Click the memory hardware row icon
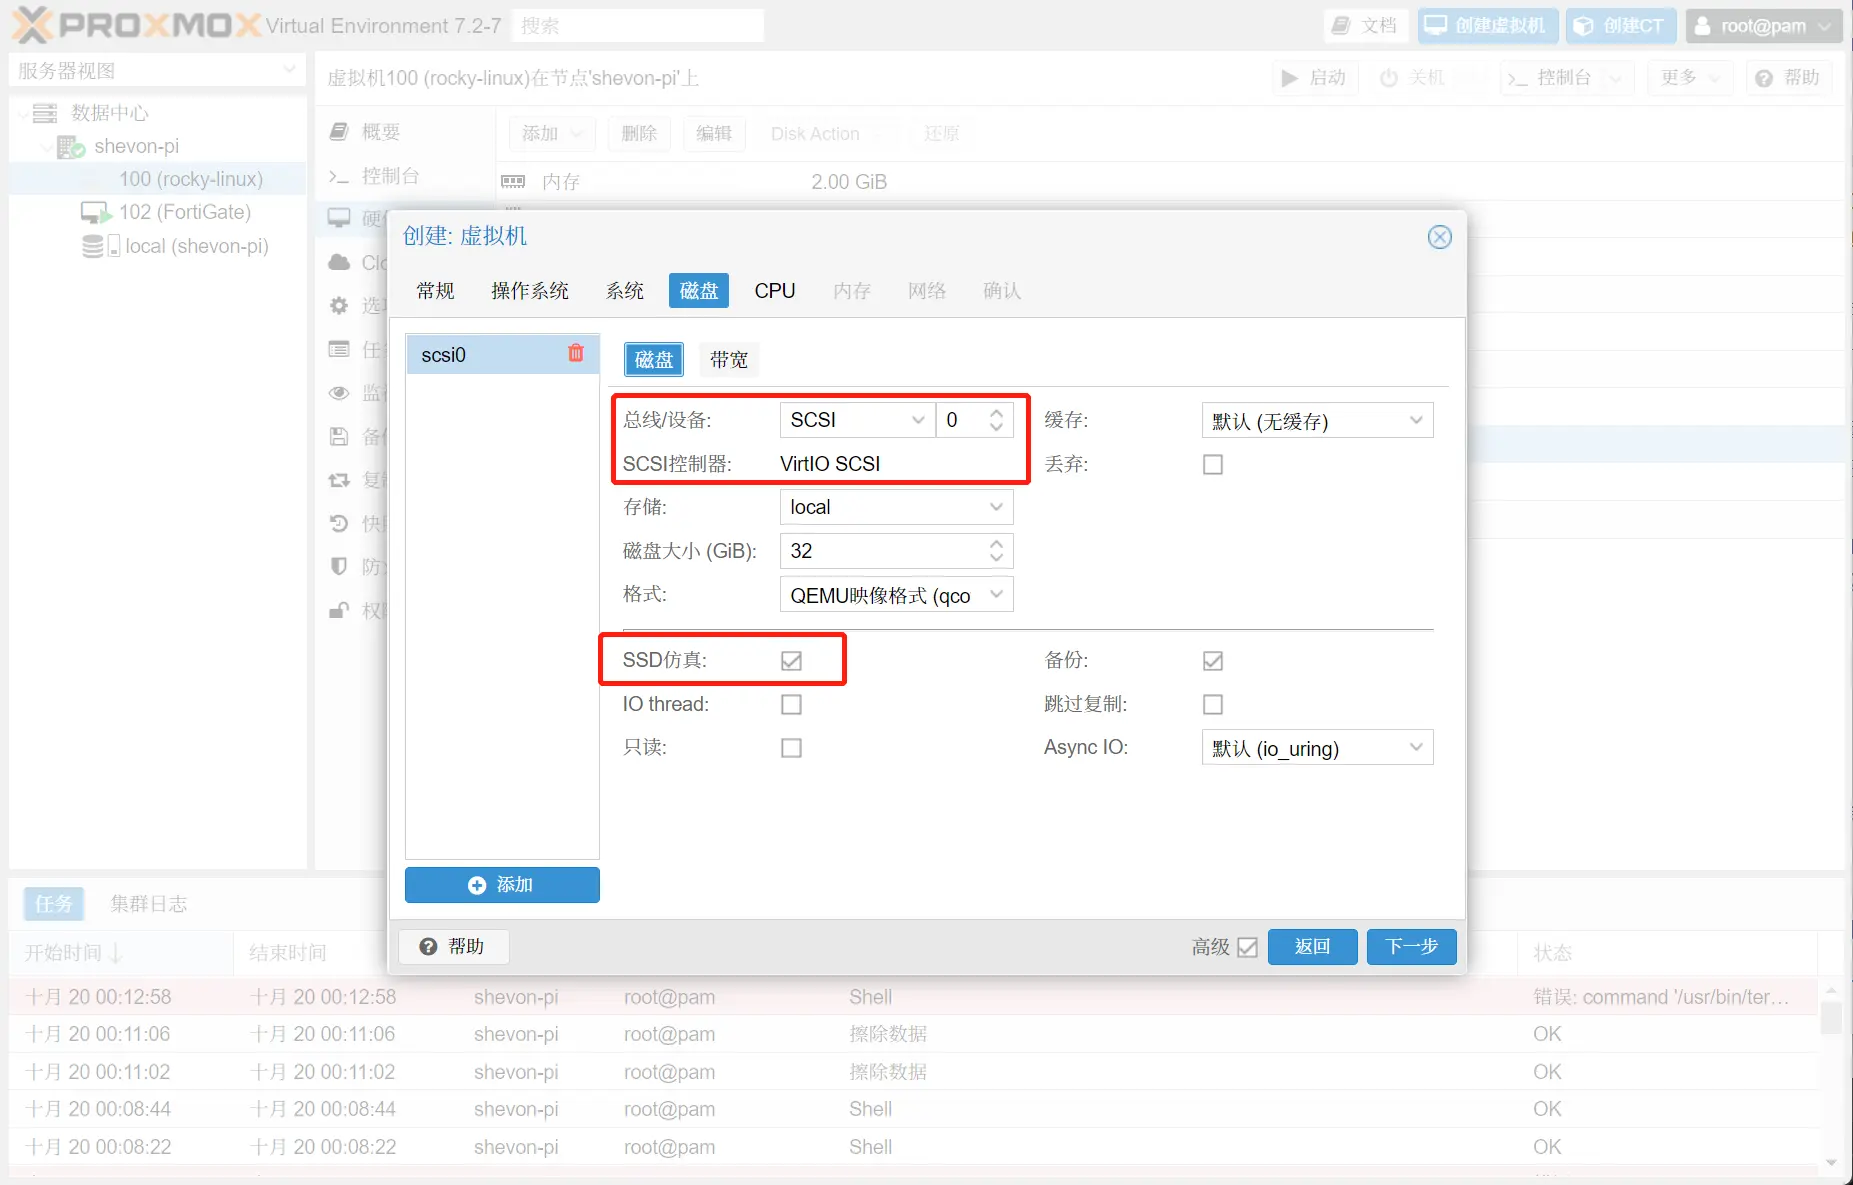 [x=513, y=182]
